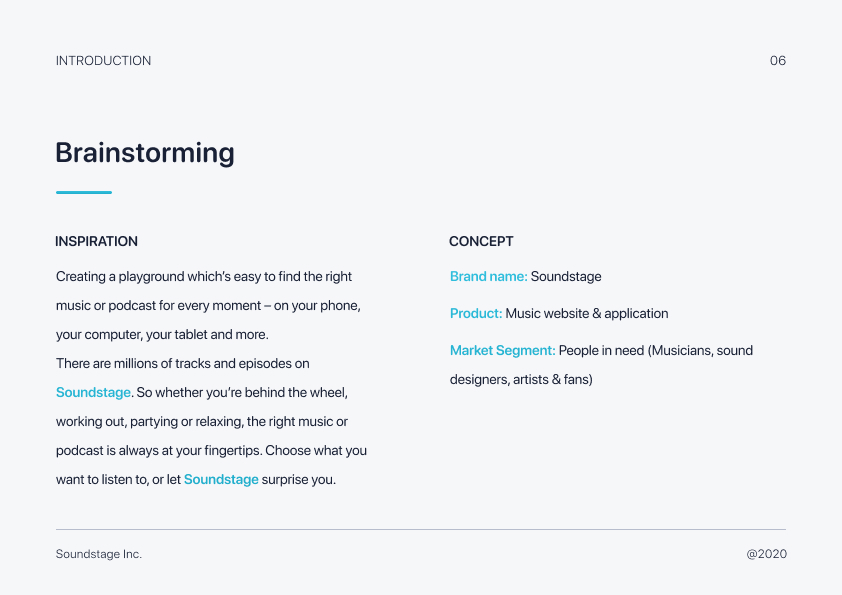Click the 'Music website & application' text
The width and height of the screenshot is (842, 595).
pyautogui.click(x=587, y=314)
